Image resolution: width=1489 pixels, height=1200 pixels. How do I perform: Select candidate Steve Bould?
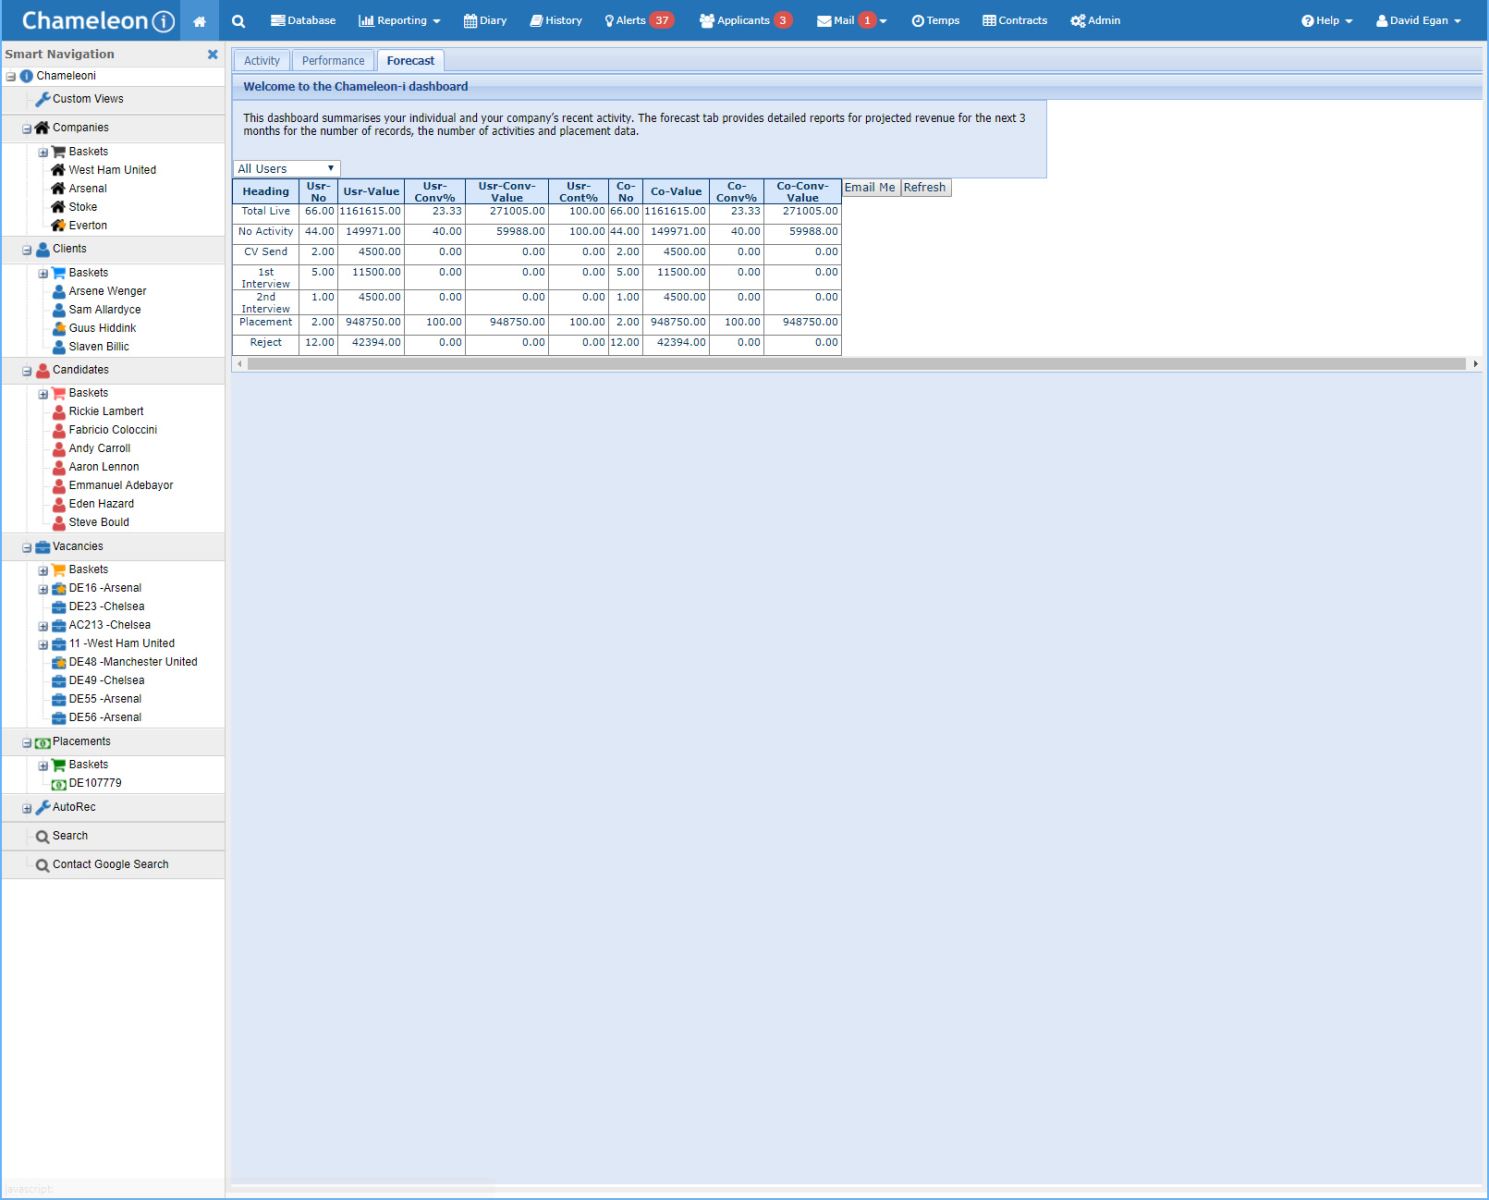pyautogui.click(x=99, y=522)
